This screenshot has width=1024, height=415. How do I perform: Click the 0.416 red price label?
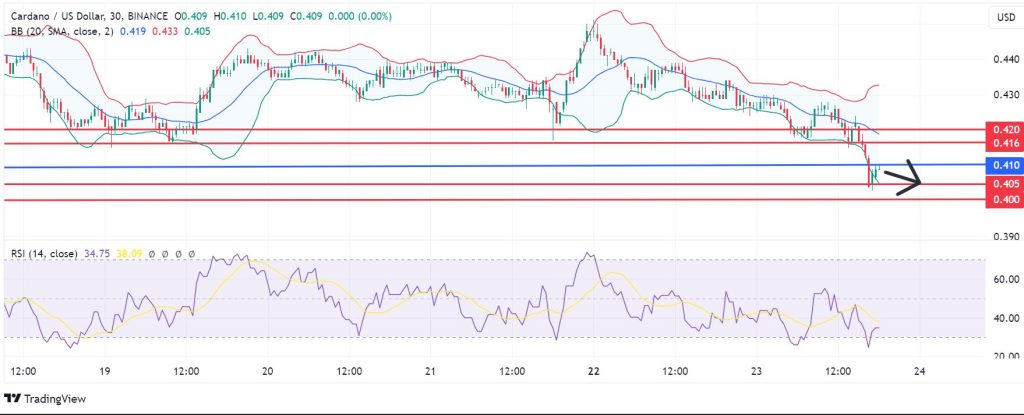point(1003,144)
